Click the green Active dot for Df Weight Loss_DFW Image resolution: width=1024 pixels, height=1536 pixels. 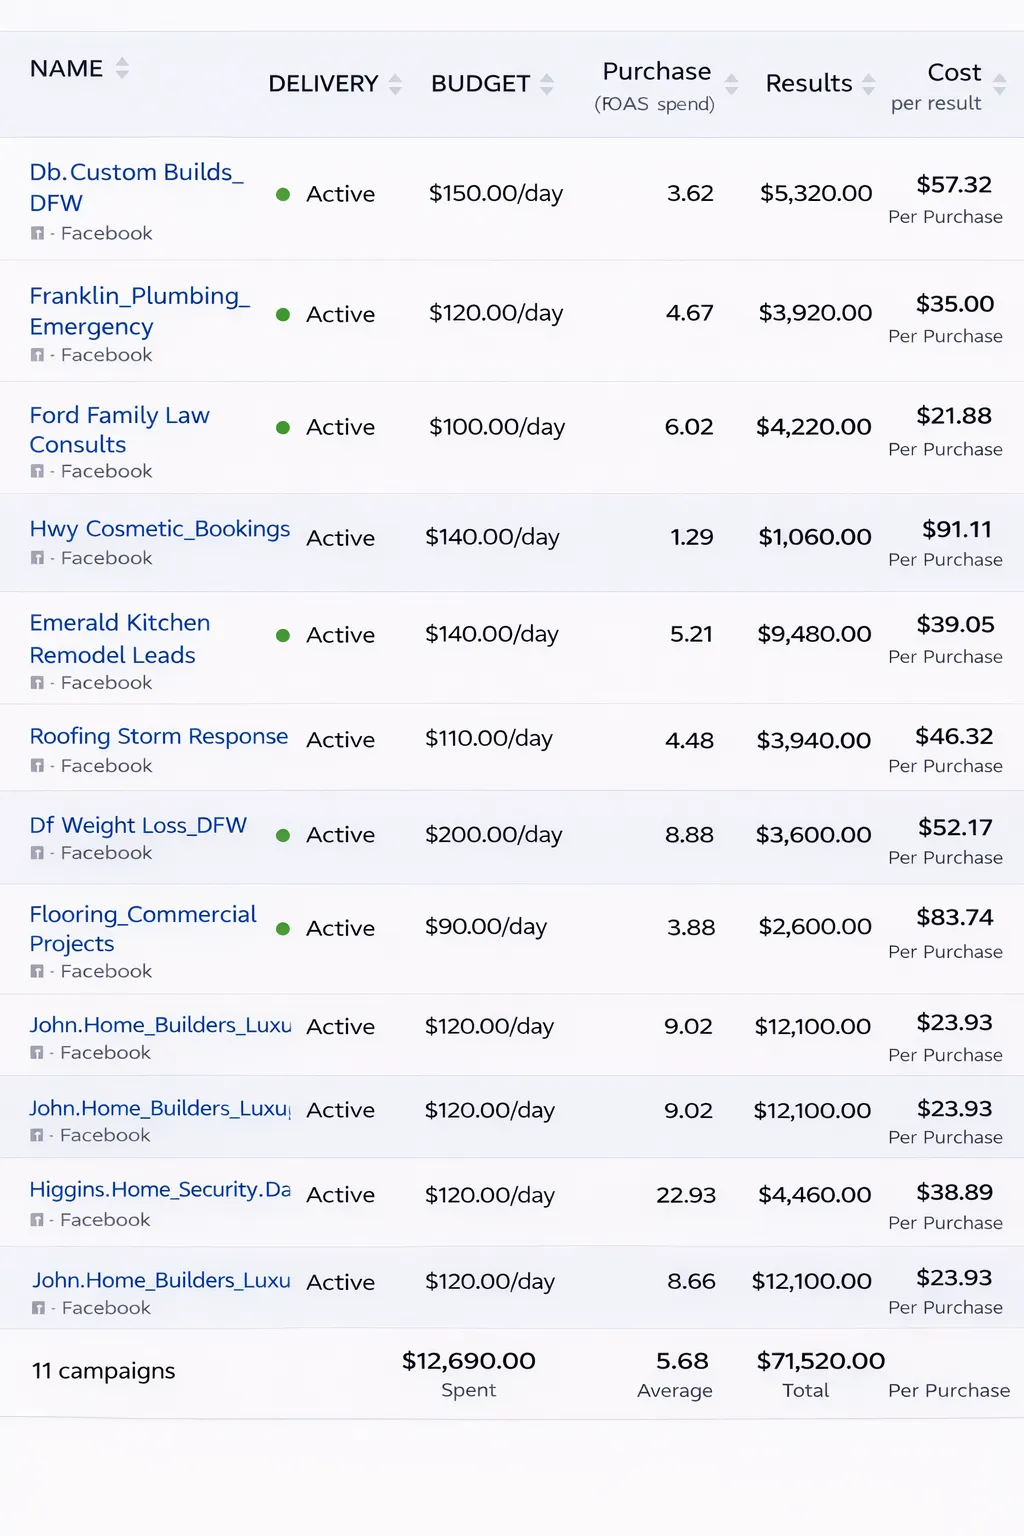click(283, 835)
